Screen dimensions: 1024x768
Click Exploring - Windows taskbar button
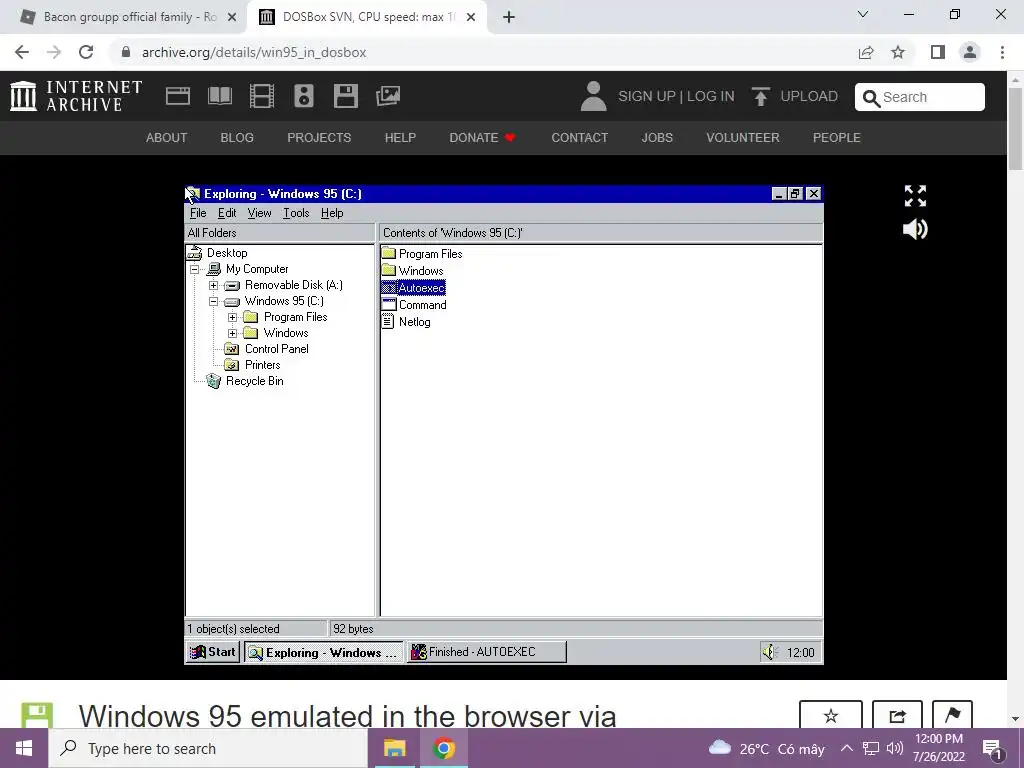pos(324,652)
